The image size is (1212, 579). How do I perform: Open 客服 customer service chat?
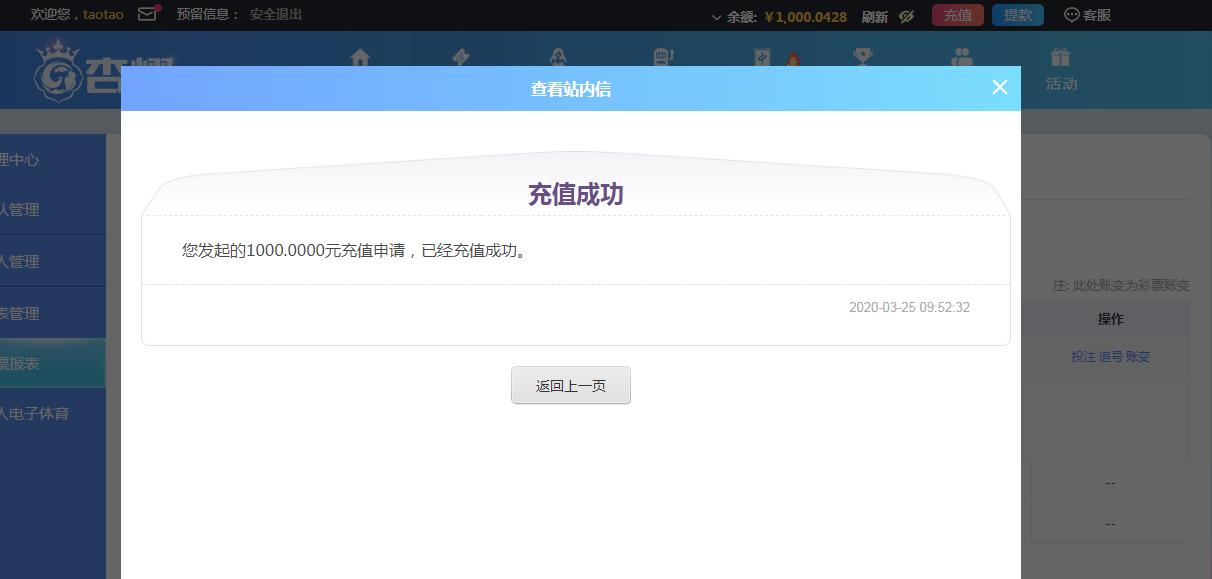1087,15
